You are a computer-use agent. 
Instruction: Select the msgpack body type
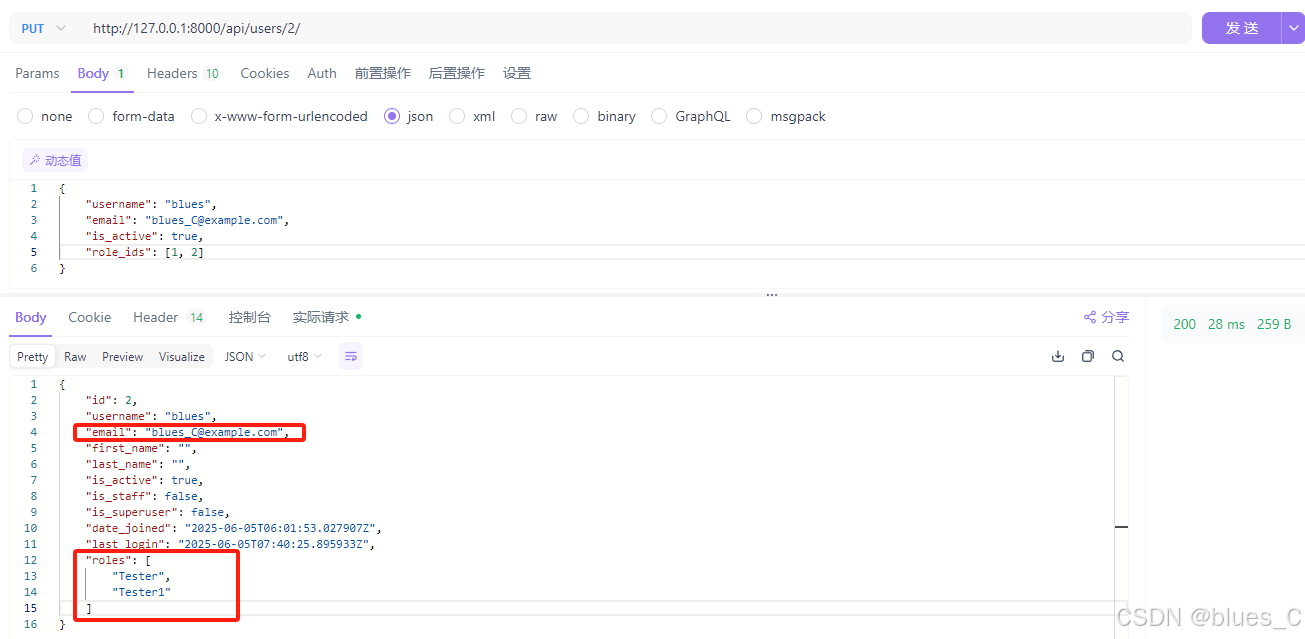click(786, 116)
